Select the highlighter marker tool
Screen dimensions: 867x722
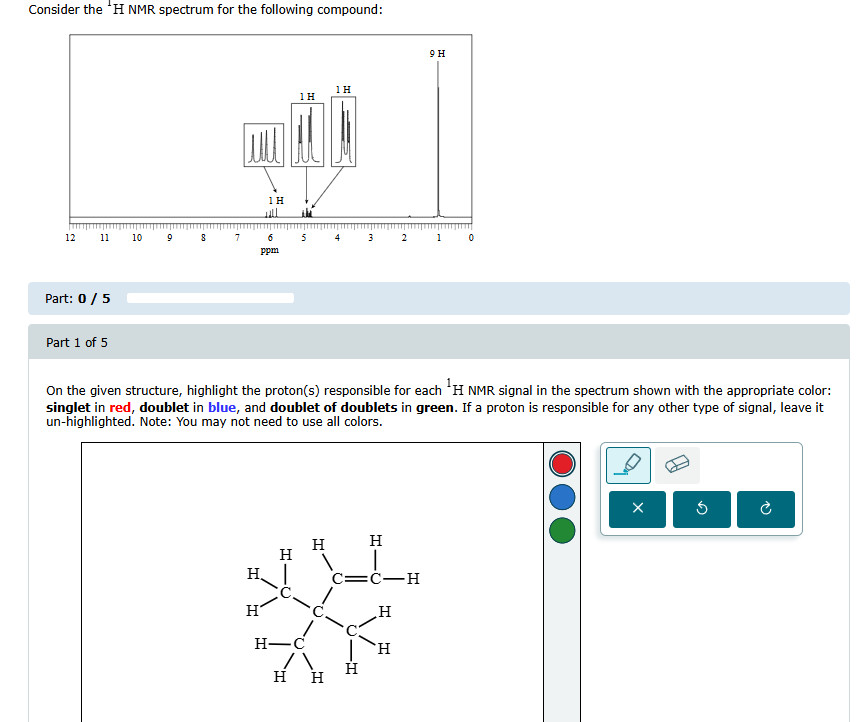pos(627,464)
